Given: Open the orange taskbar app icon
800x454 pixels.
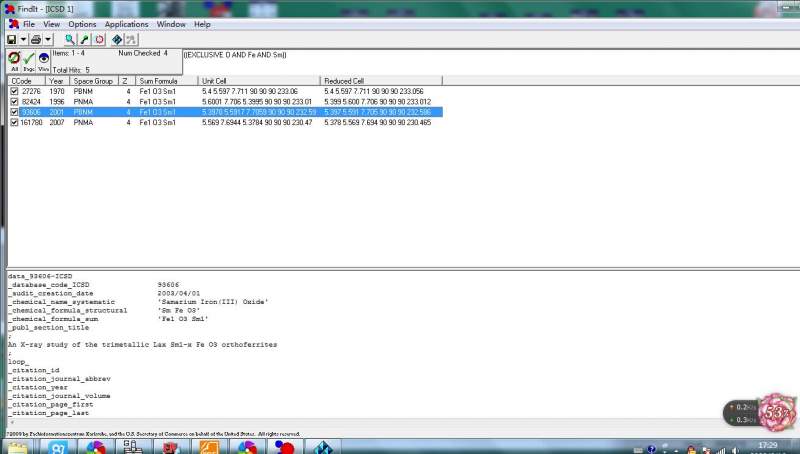Looking at the screenshot, I should [209, 447].
